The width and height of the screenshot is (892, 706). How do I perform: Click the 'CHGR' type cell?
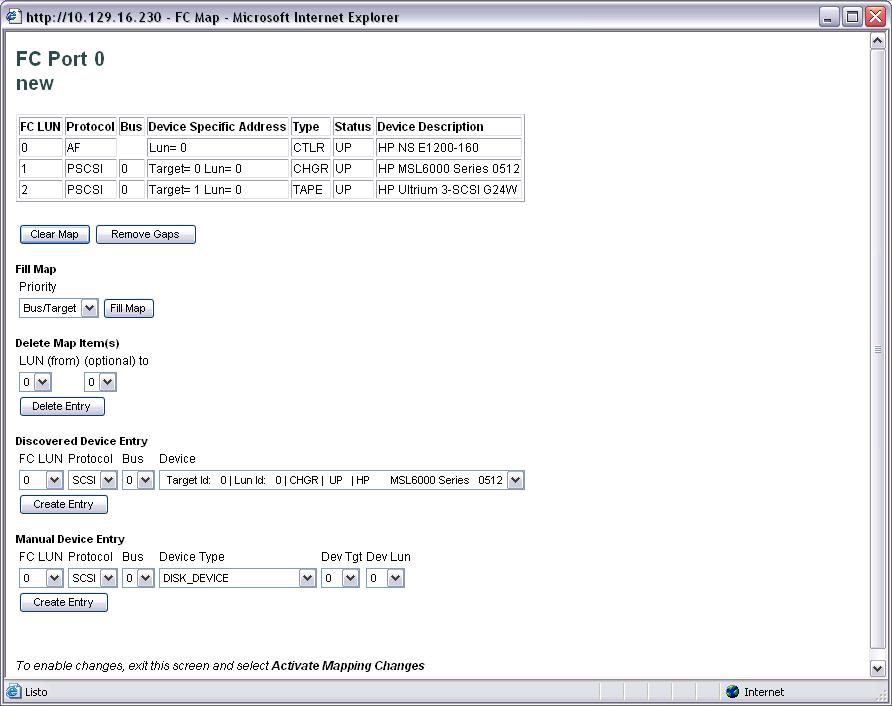coord(311,169)
